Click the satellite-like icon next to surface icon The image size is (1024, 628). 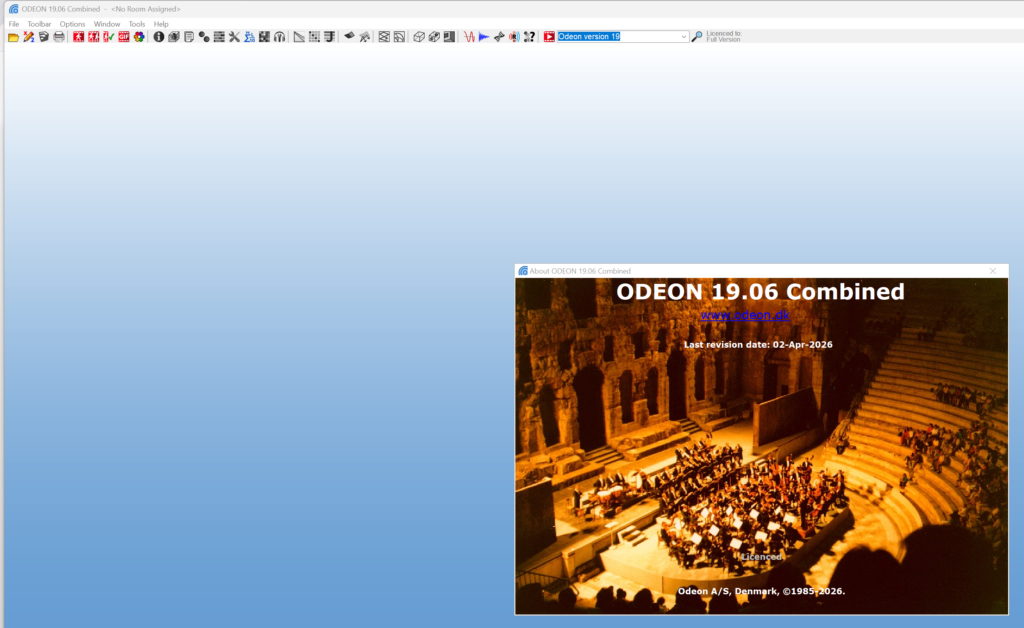(364, 37)
